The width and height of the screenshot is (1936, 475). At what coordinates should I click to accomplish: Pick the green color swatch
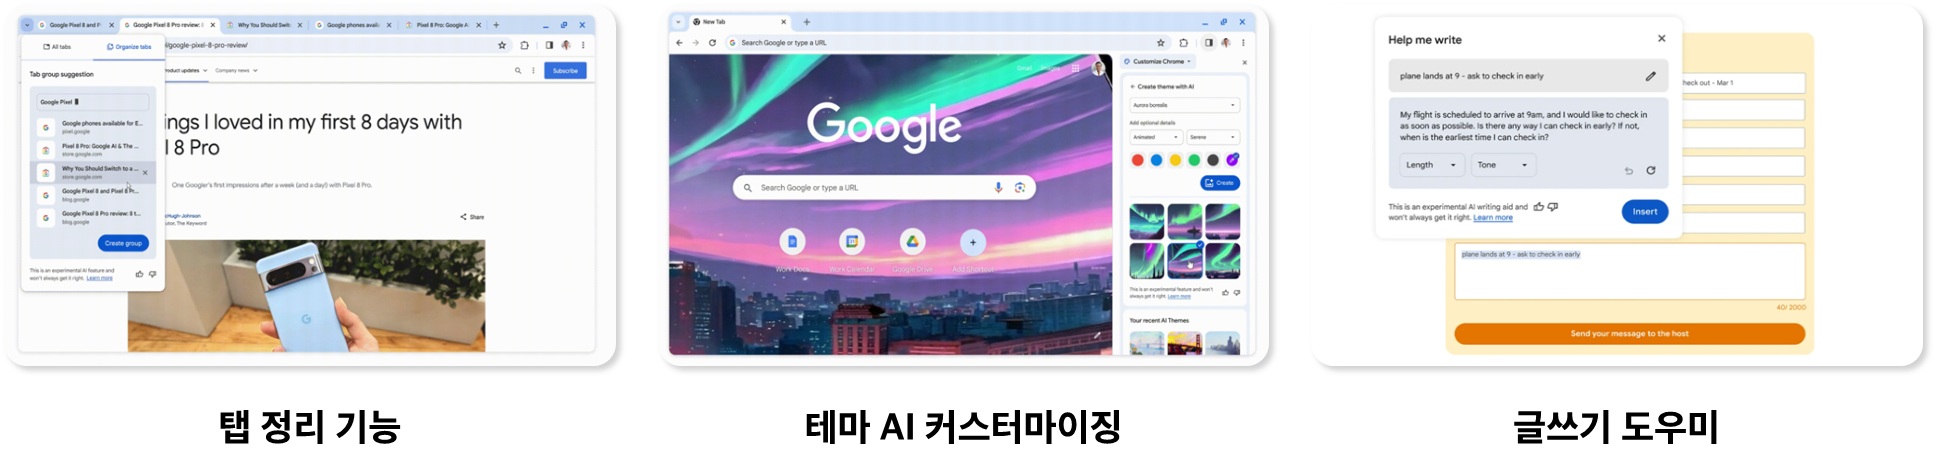pos(1194,160)
